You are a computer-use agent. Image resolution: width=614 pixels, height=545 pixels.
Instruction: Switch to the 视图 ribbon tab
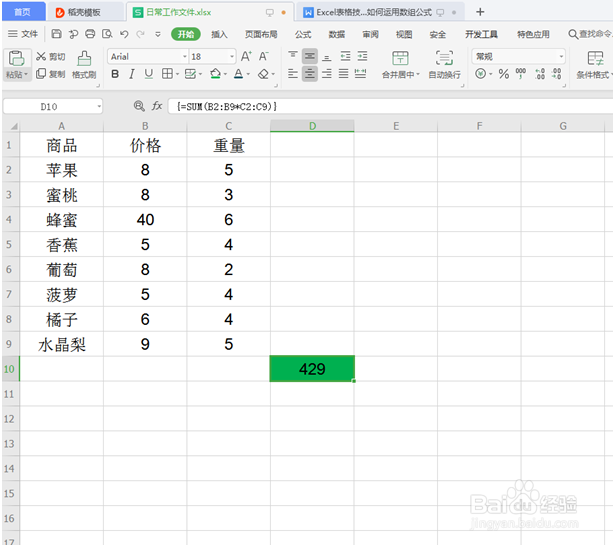[404, 34]
